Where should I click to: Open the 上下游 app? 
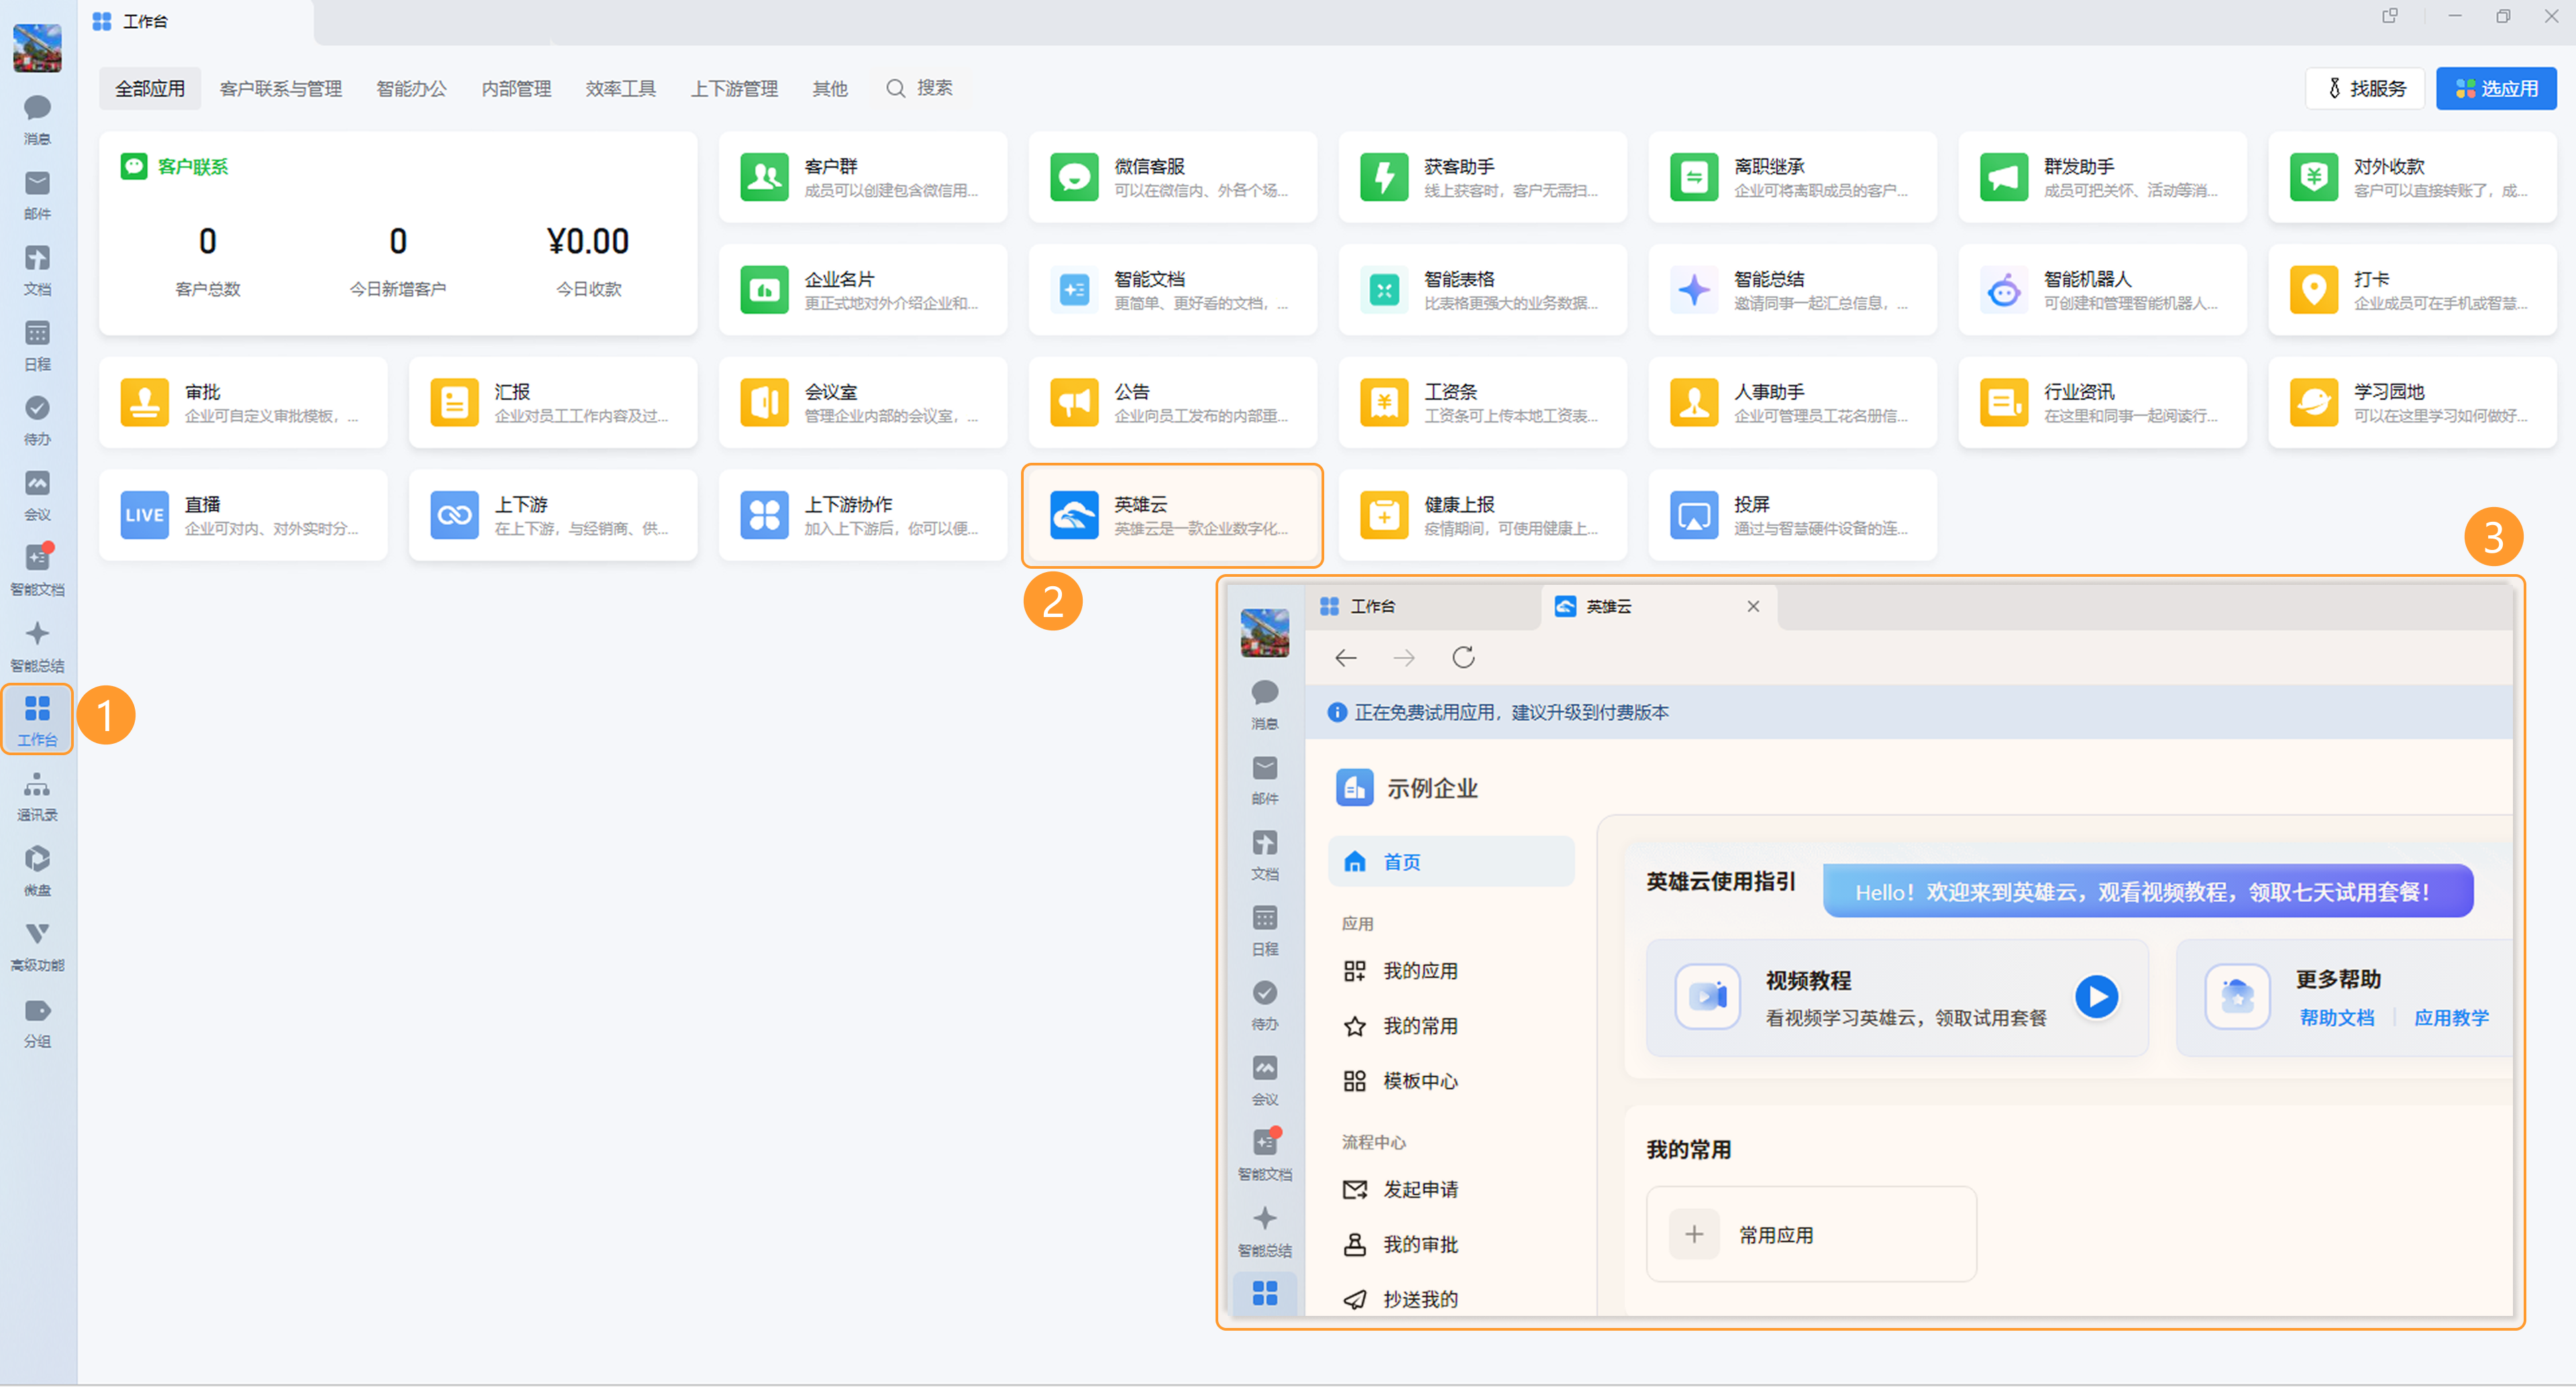(x=553, y=516)
